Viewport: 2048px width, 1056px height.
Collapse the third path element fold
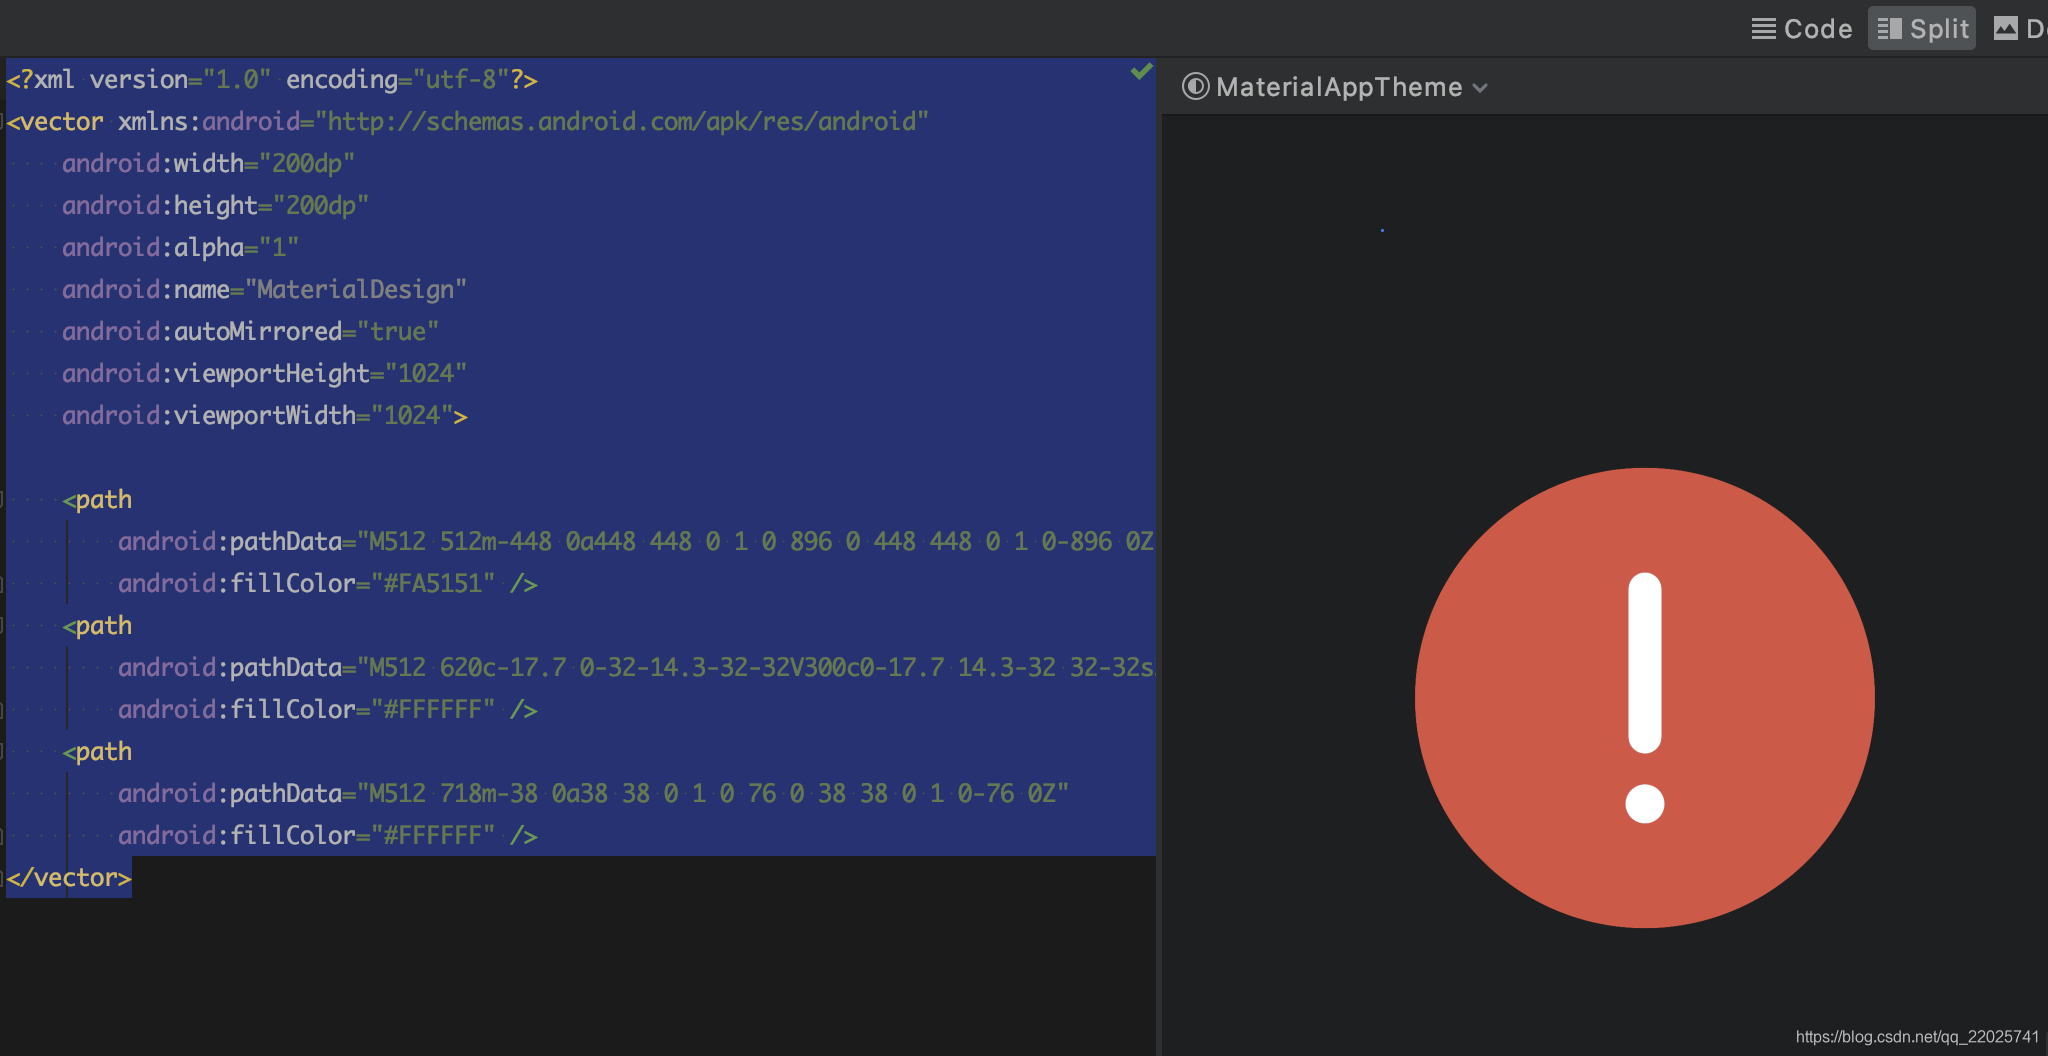pos(3,752)
